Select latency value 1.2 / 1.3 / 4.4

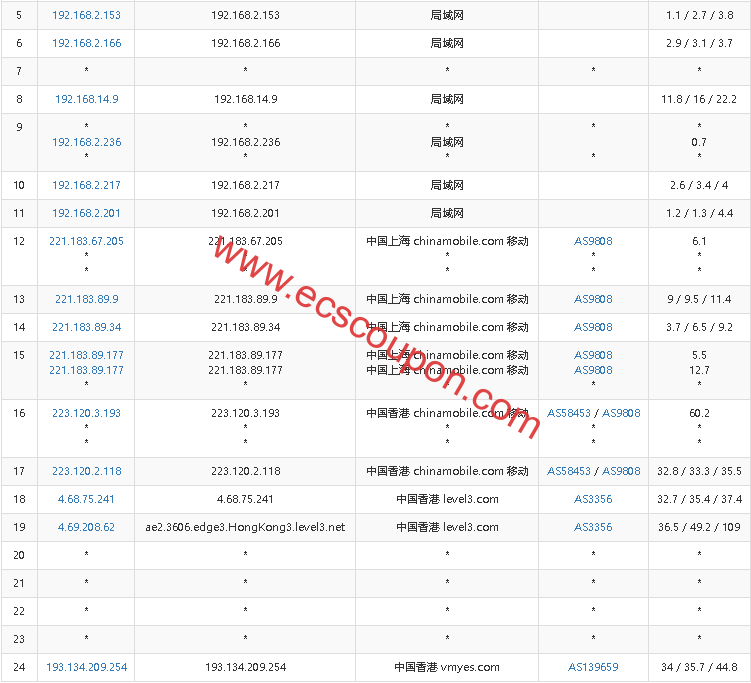coord(699,213)
